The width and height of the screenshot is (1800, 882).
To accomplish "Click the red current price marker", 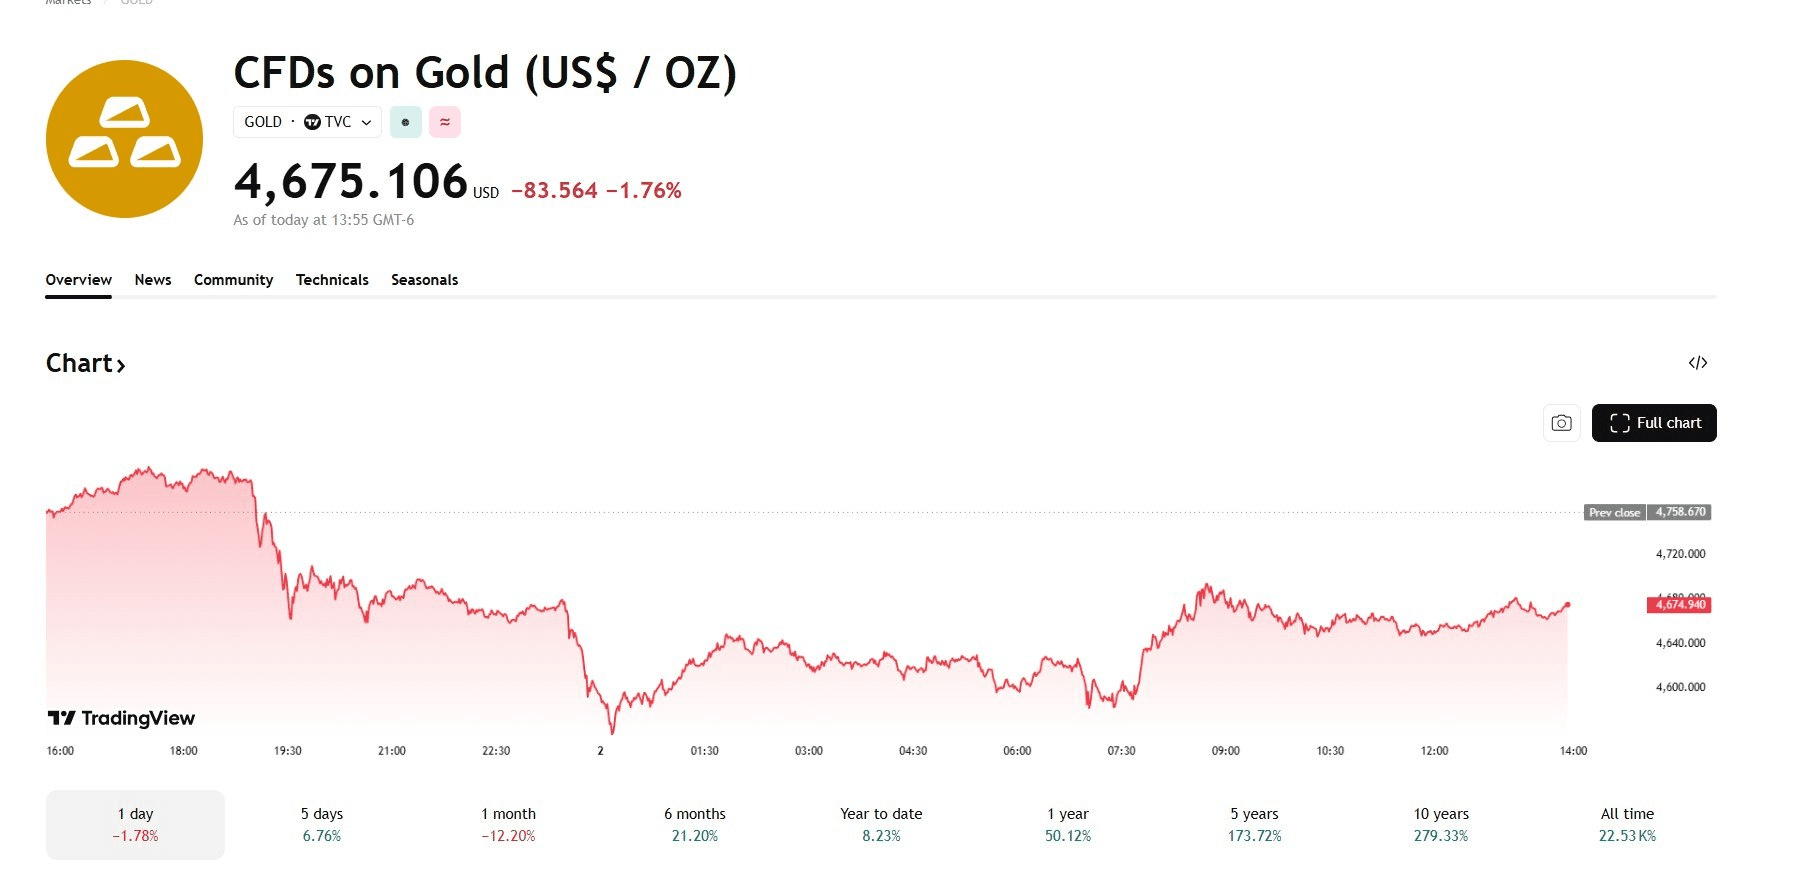I will (1679, 605).
